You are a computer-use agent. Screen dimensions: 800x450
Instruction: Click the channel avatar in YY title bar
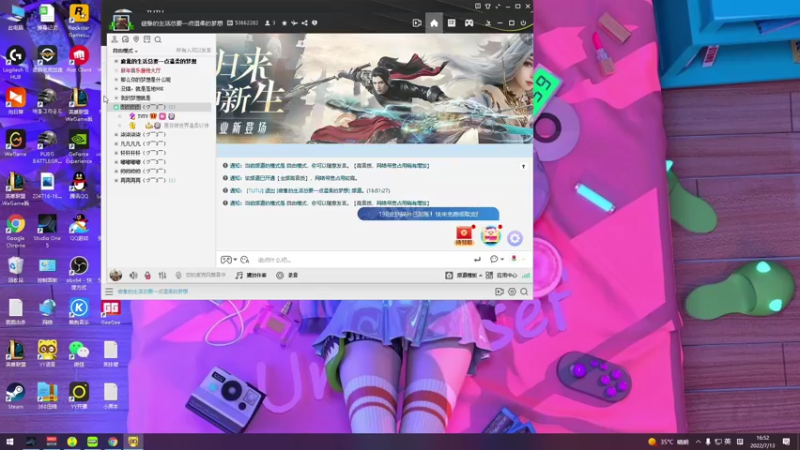121,21
